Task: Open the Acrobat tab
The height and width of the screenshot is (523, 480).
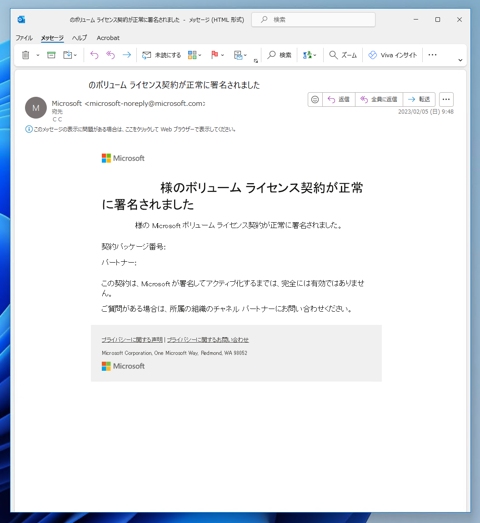Action: (108, 38)
